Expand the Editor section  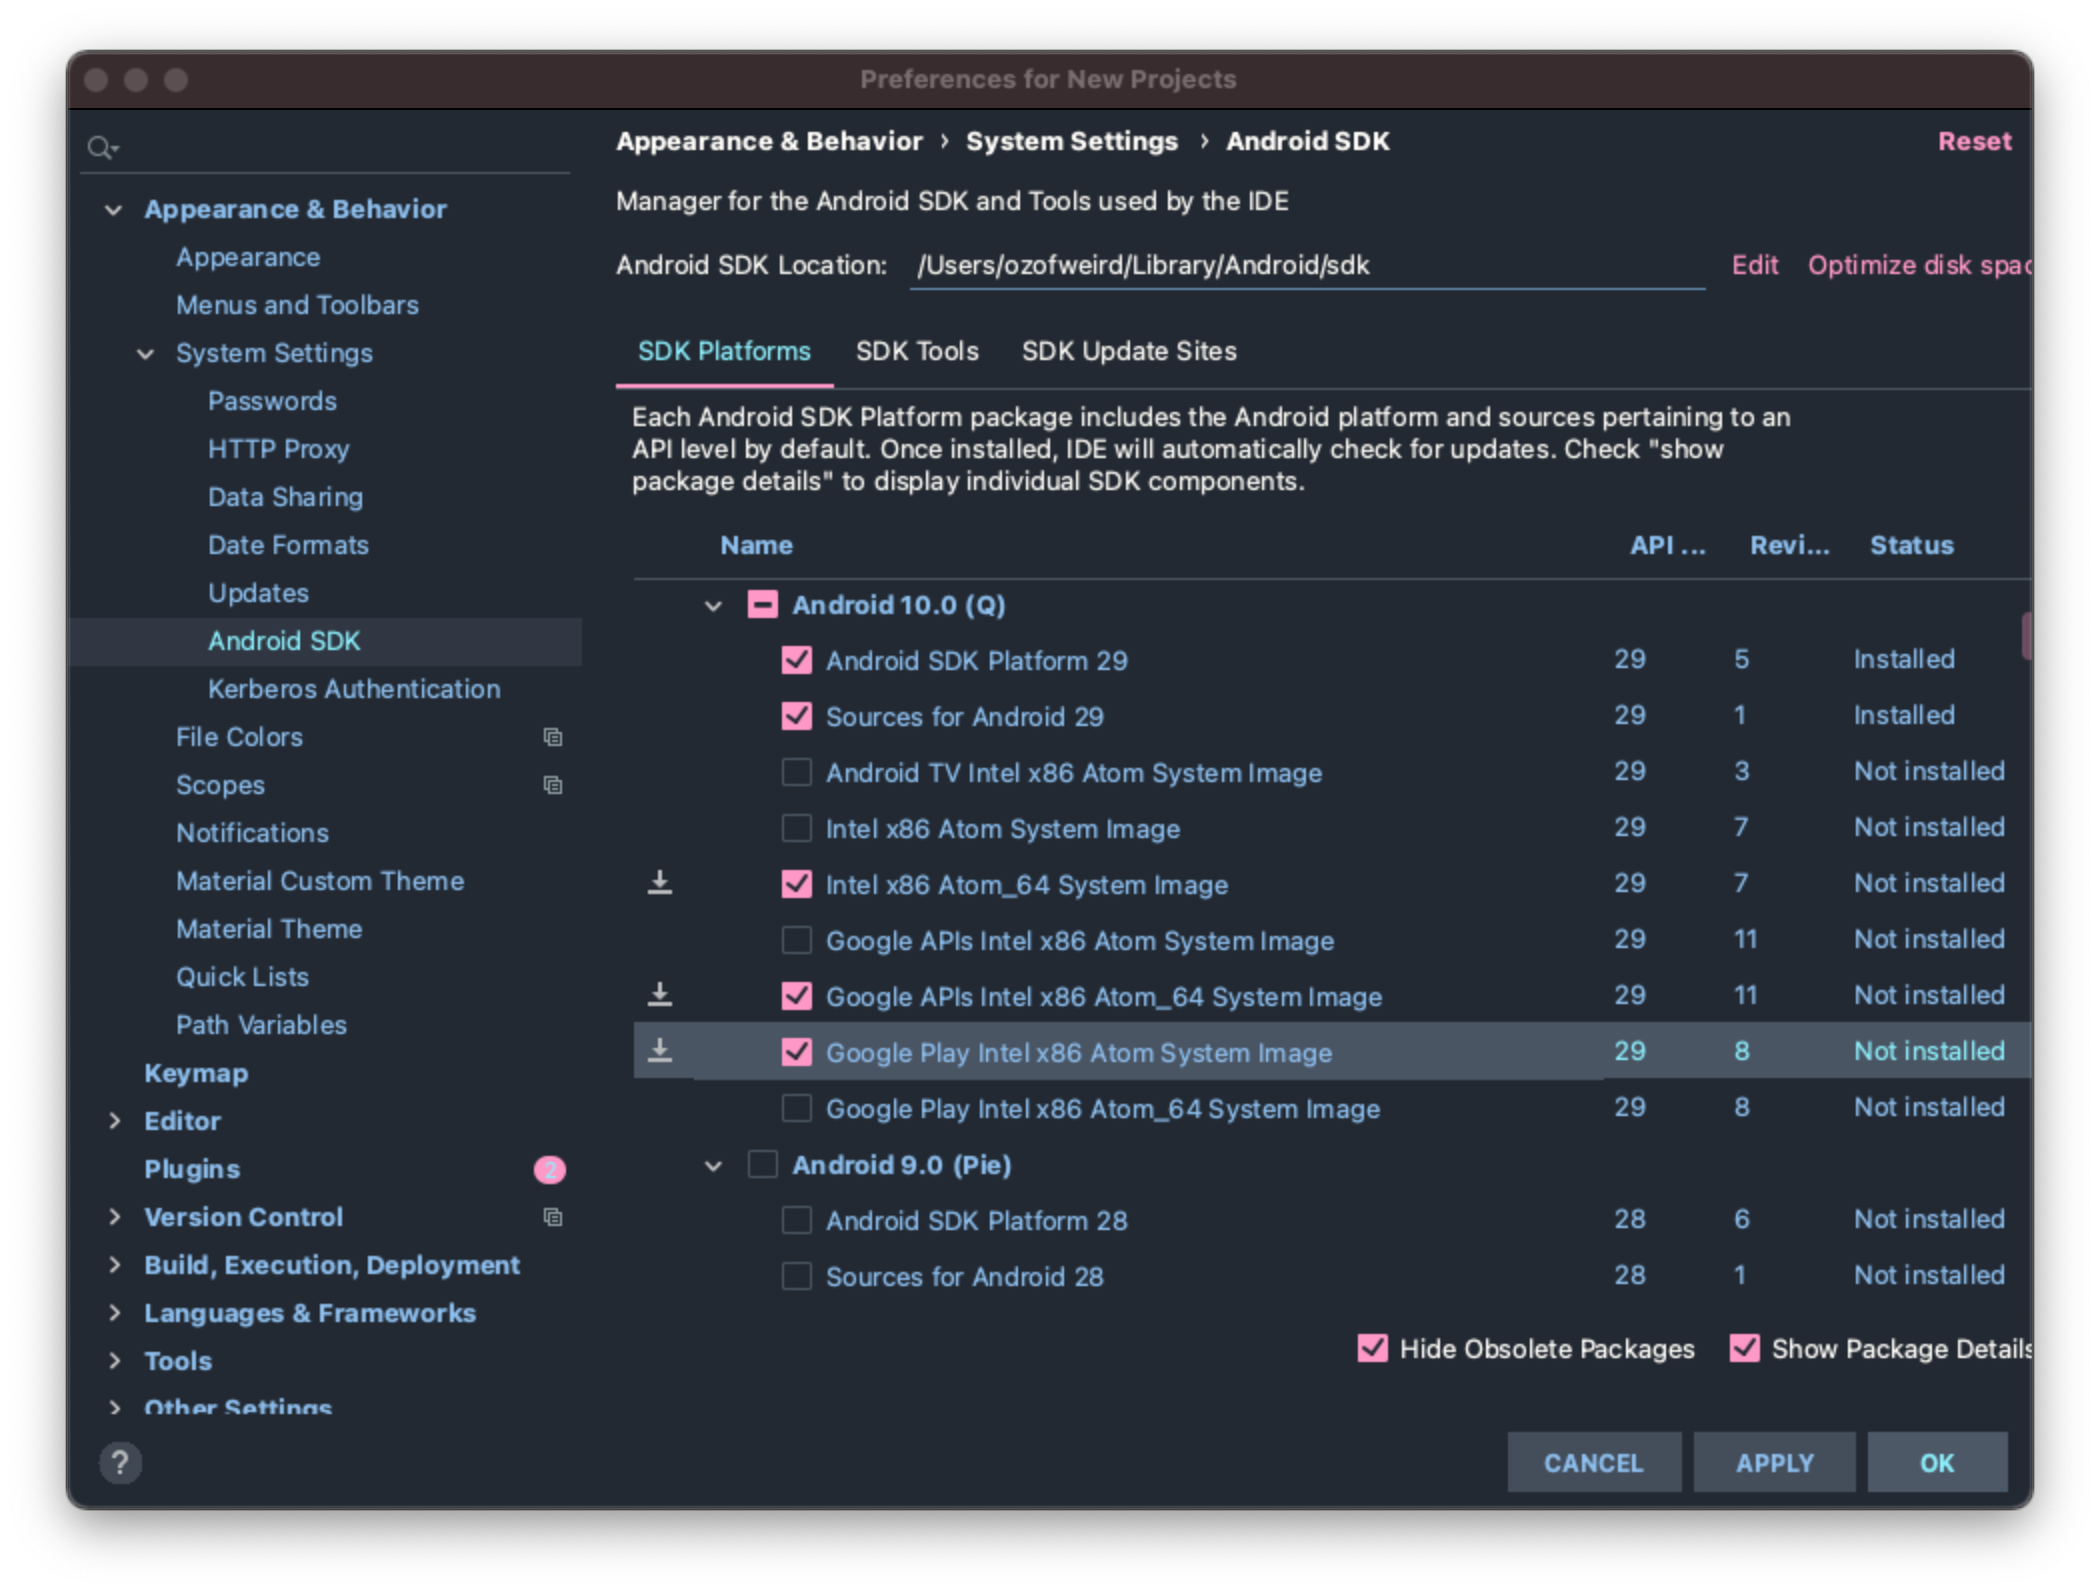[x=114, y=1121]
